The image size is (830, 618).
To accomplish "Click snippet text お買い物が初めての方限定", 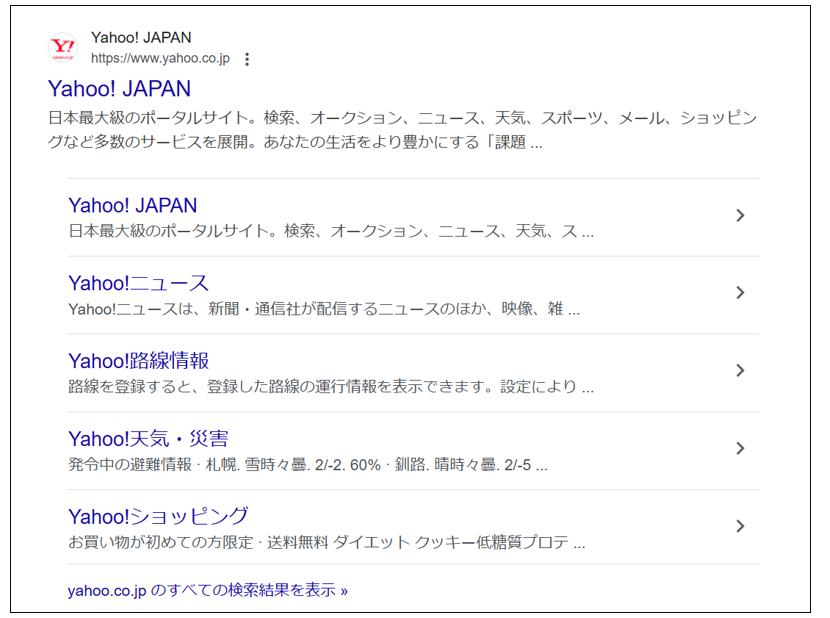I will click(327, 543).
